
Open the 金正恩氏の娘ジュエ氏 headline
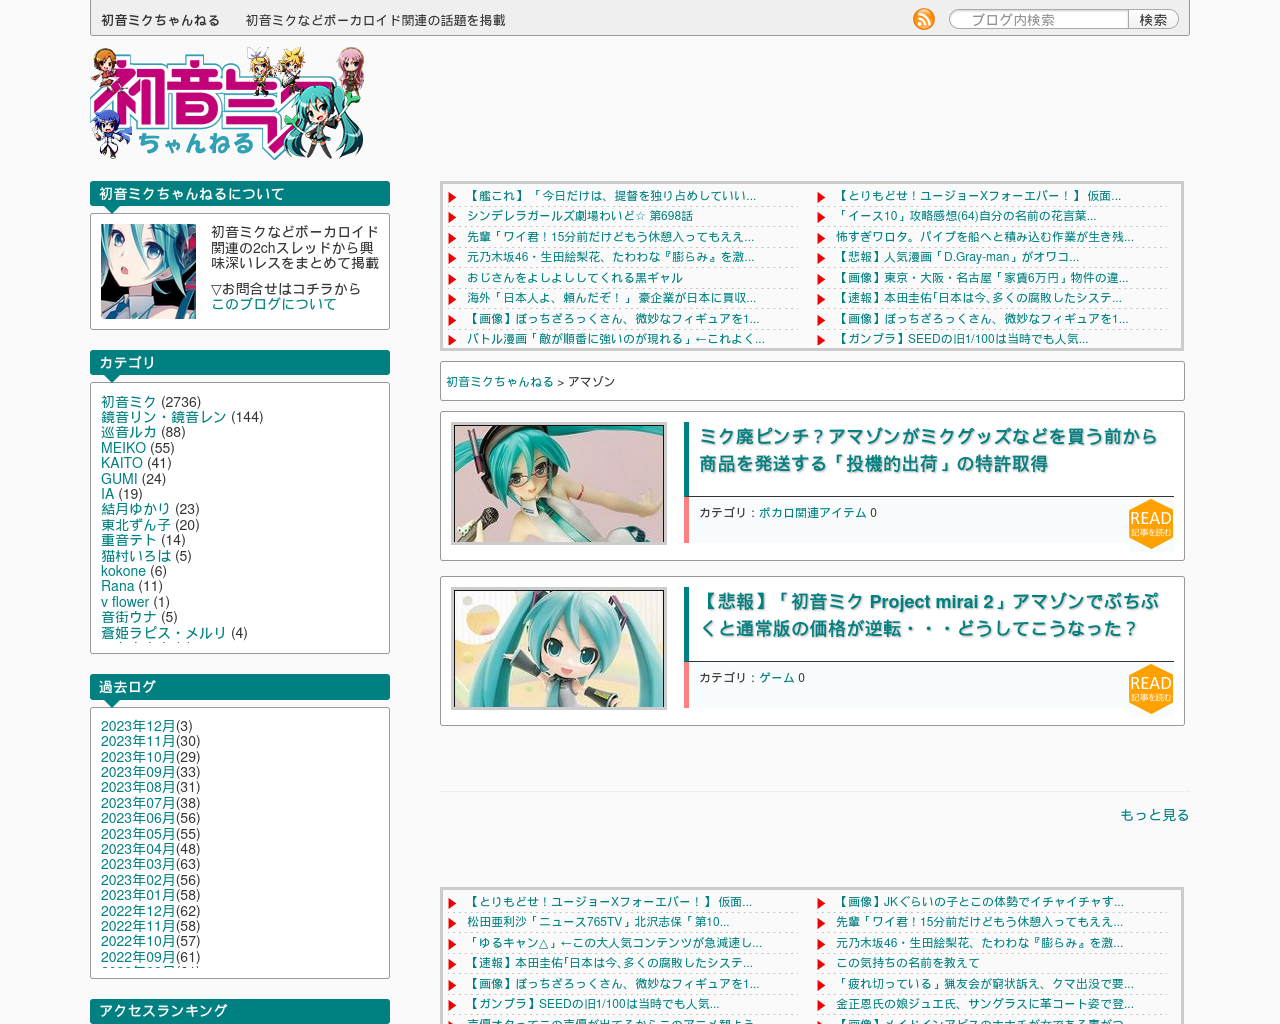pos(985,1004)
